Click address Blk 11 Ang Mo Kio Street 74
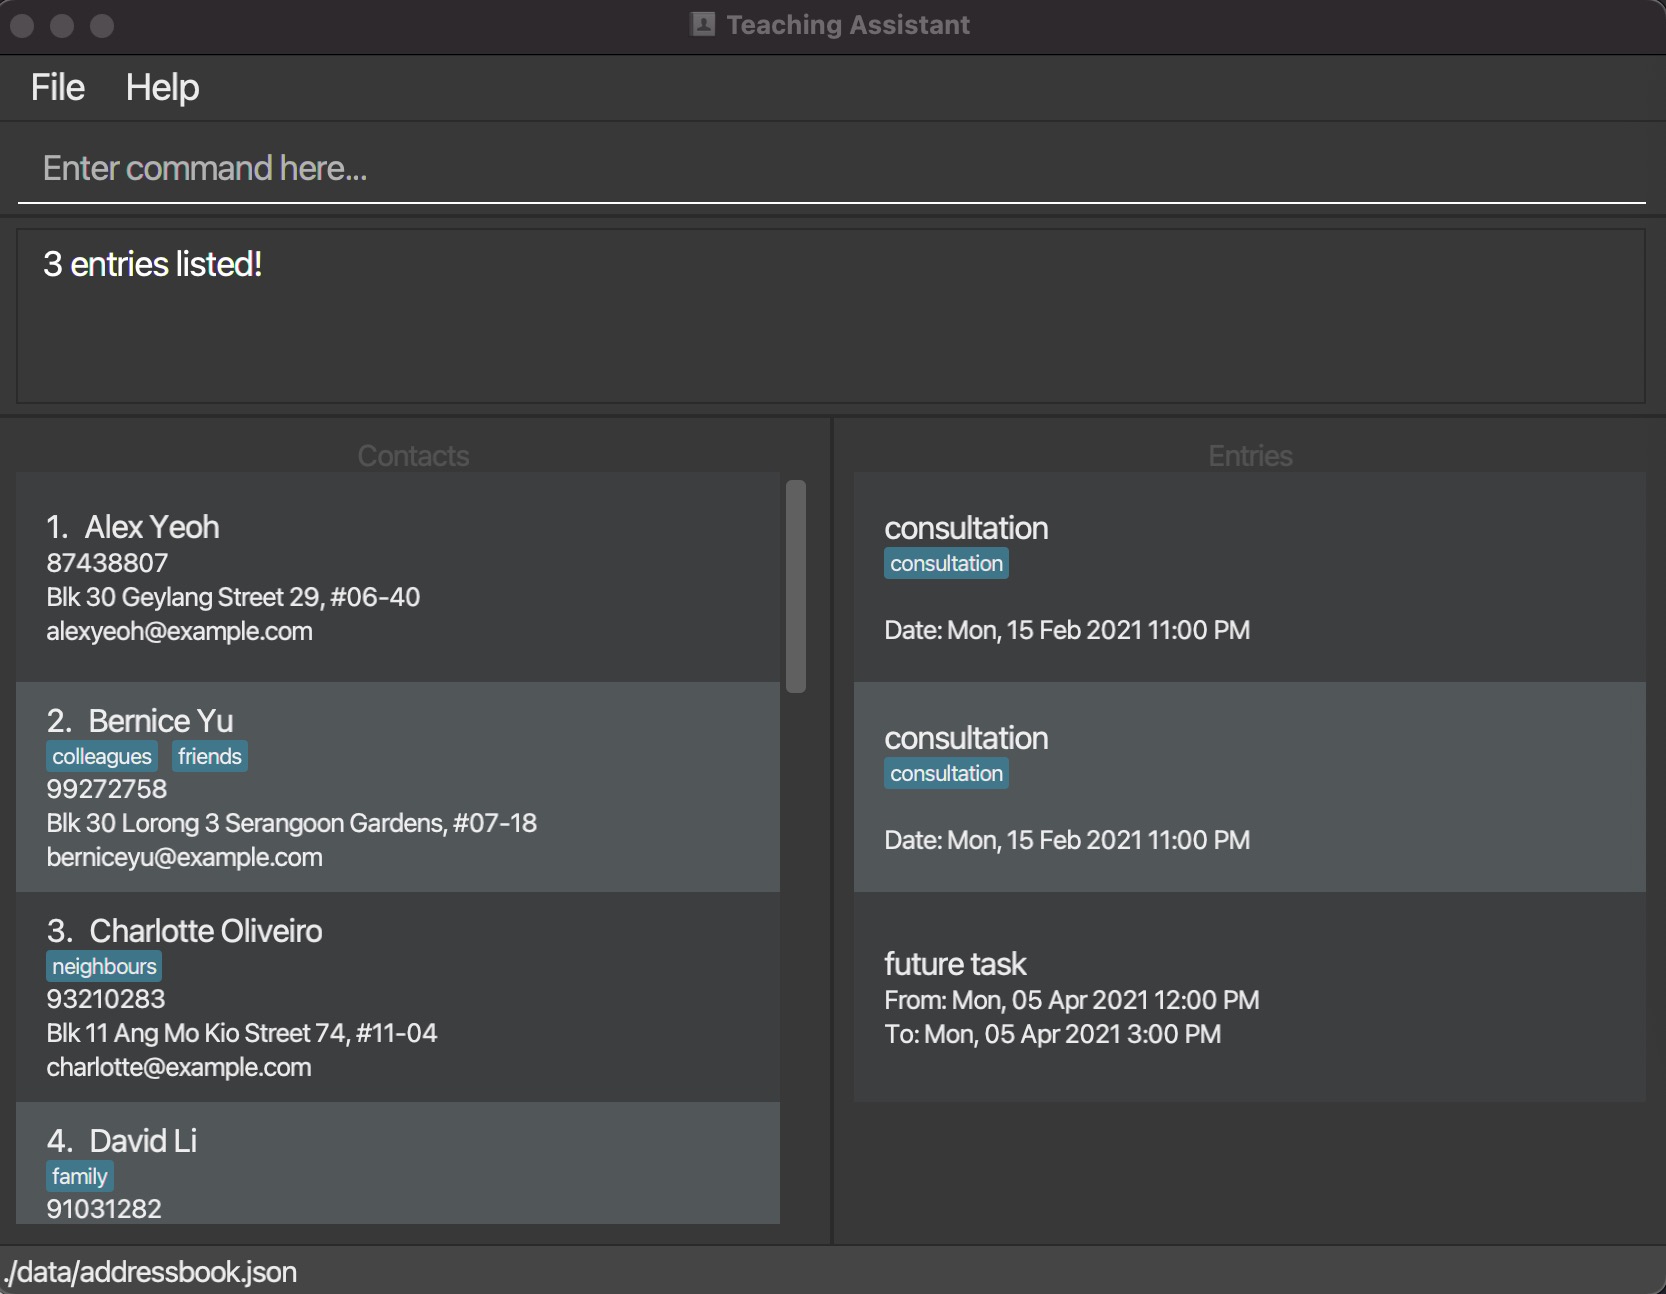Viewport: 1666px width, 1294px height. click(x=242, y=1033)
